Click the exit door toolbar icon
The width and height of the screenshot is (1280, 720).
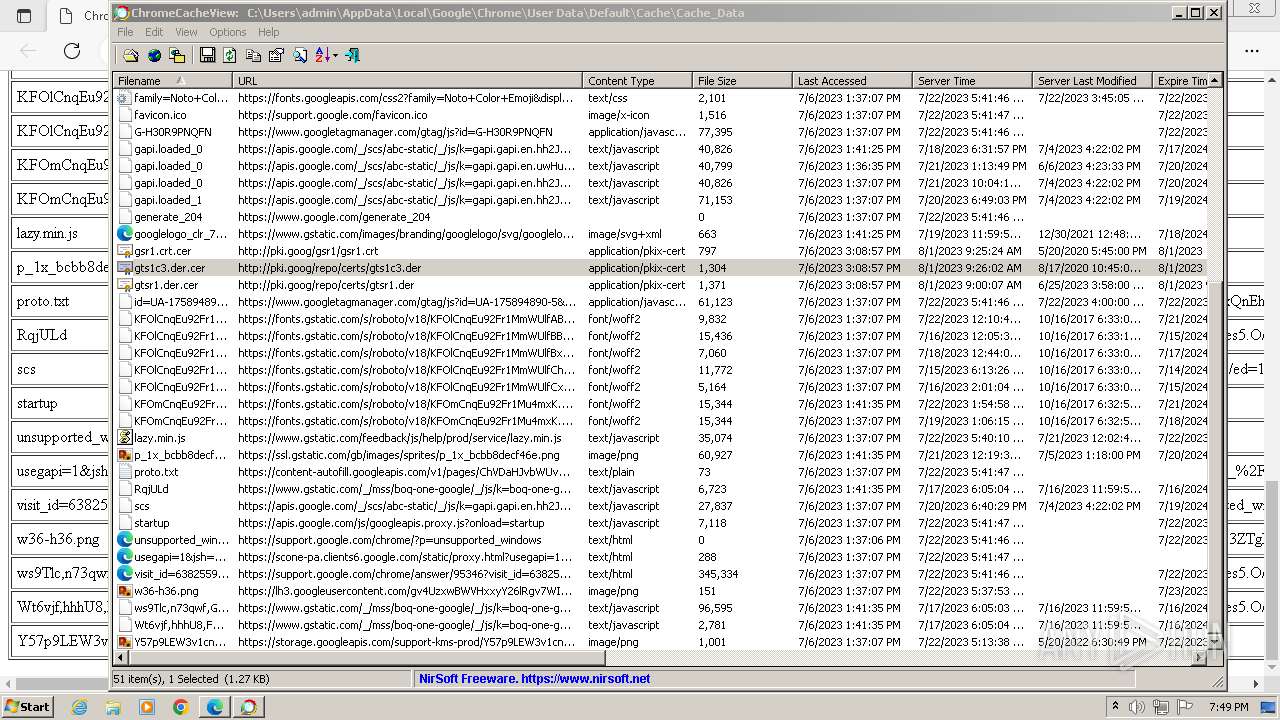click(352, 56)
